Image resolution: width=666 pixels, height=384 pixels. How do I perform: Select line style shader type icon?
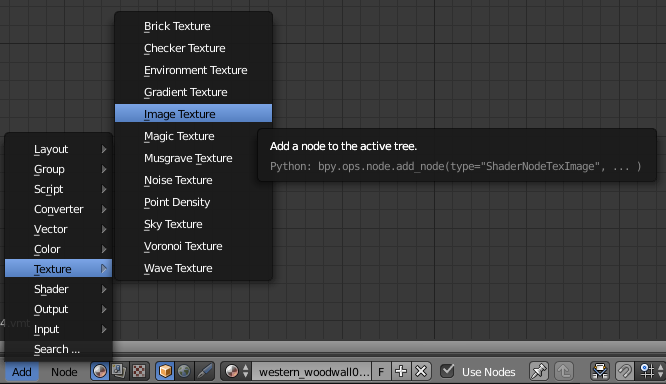pyautogui.click(x=204, y=372)
